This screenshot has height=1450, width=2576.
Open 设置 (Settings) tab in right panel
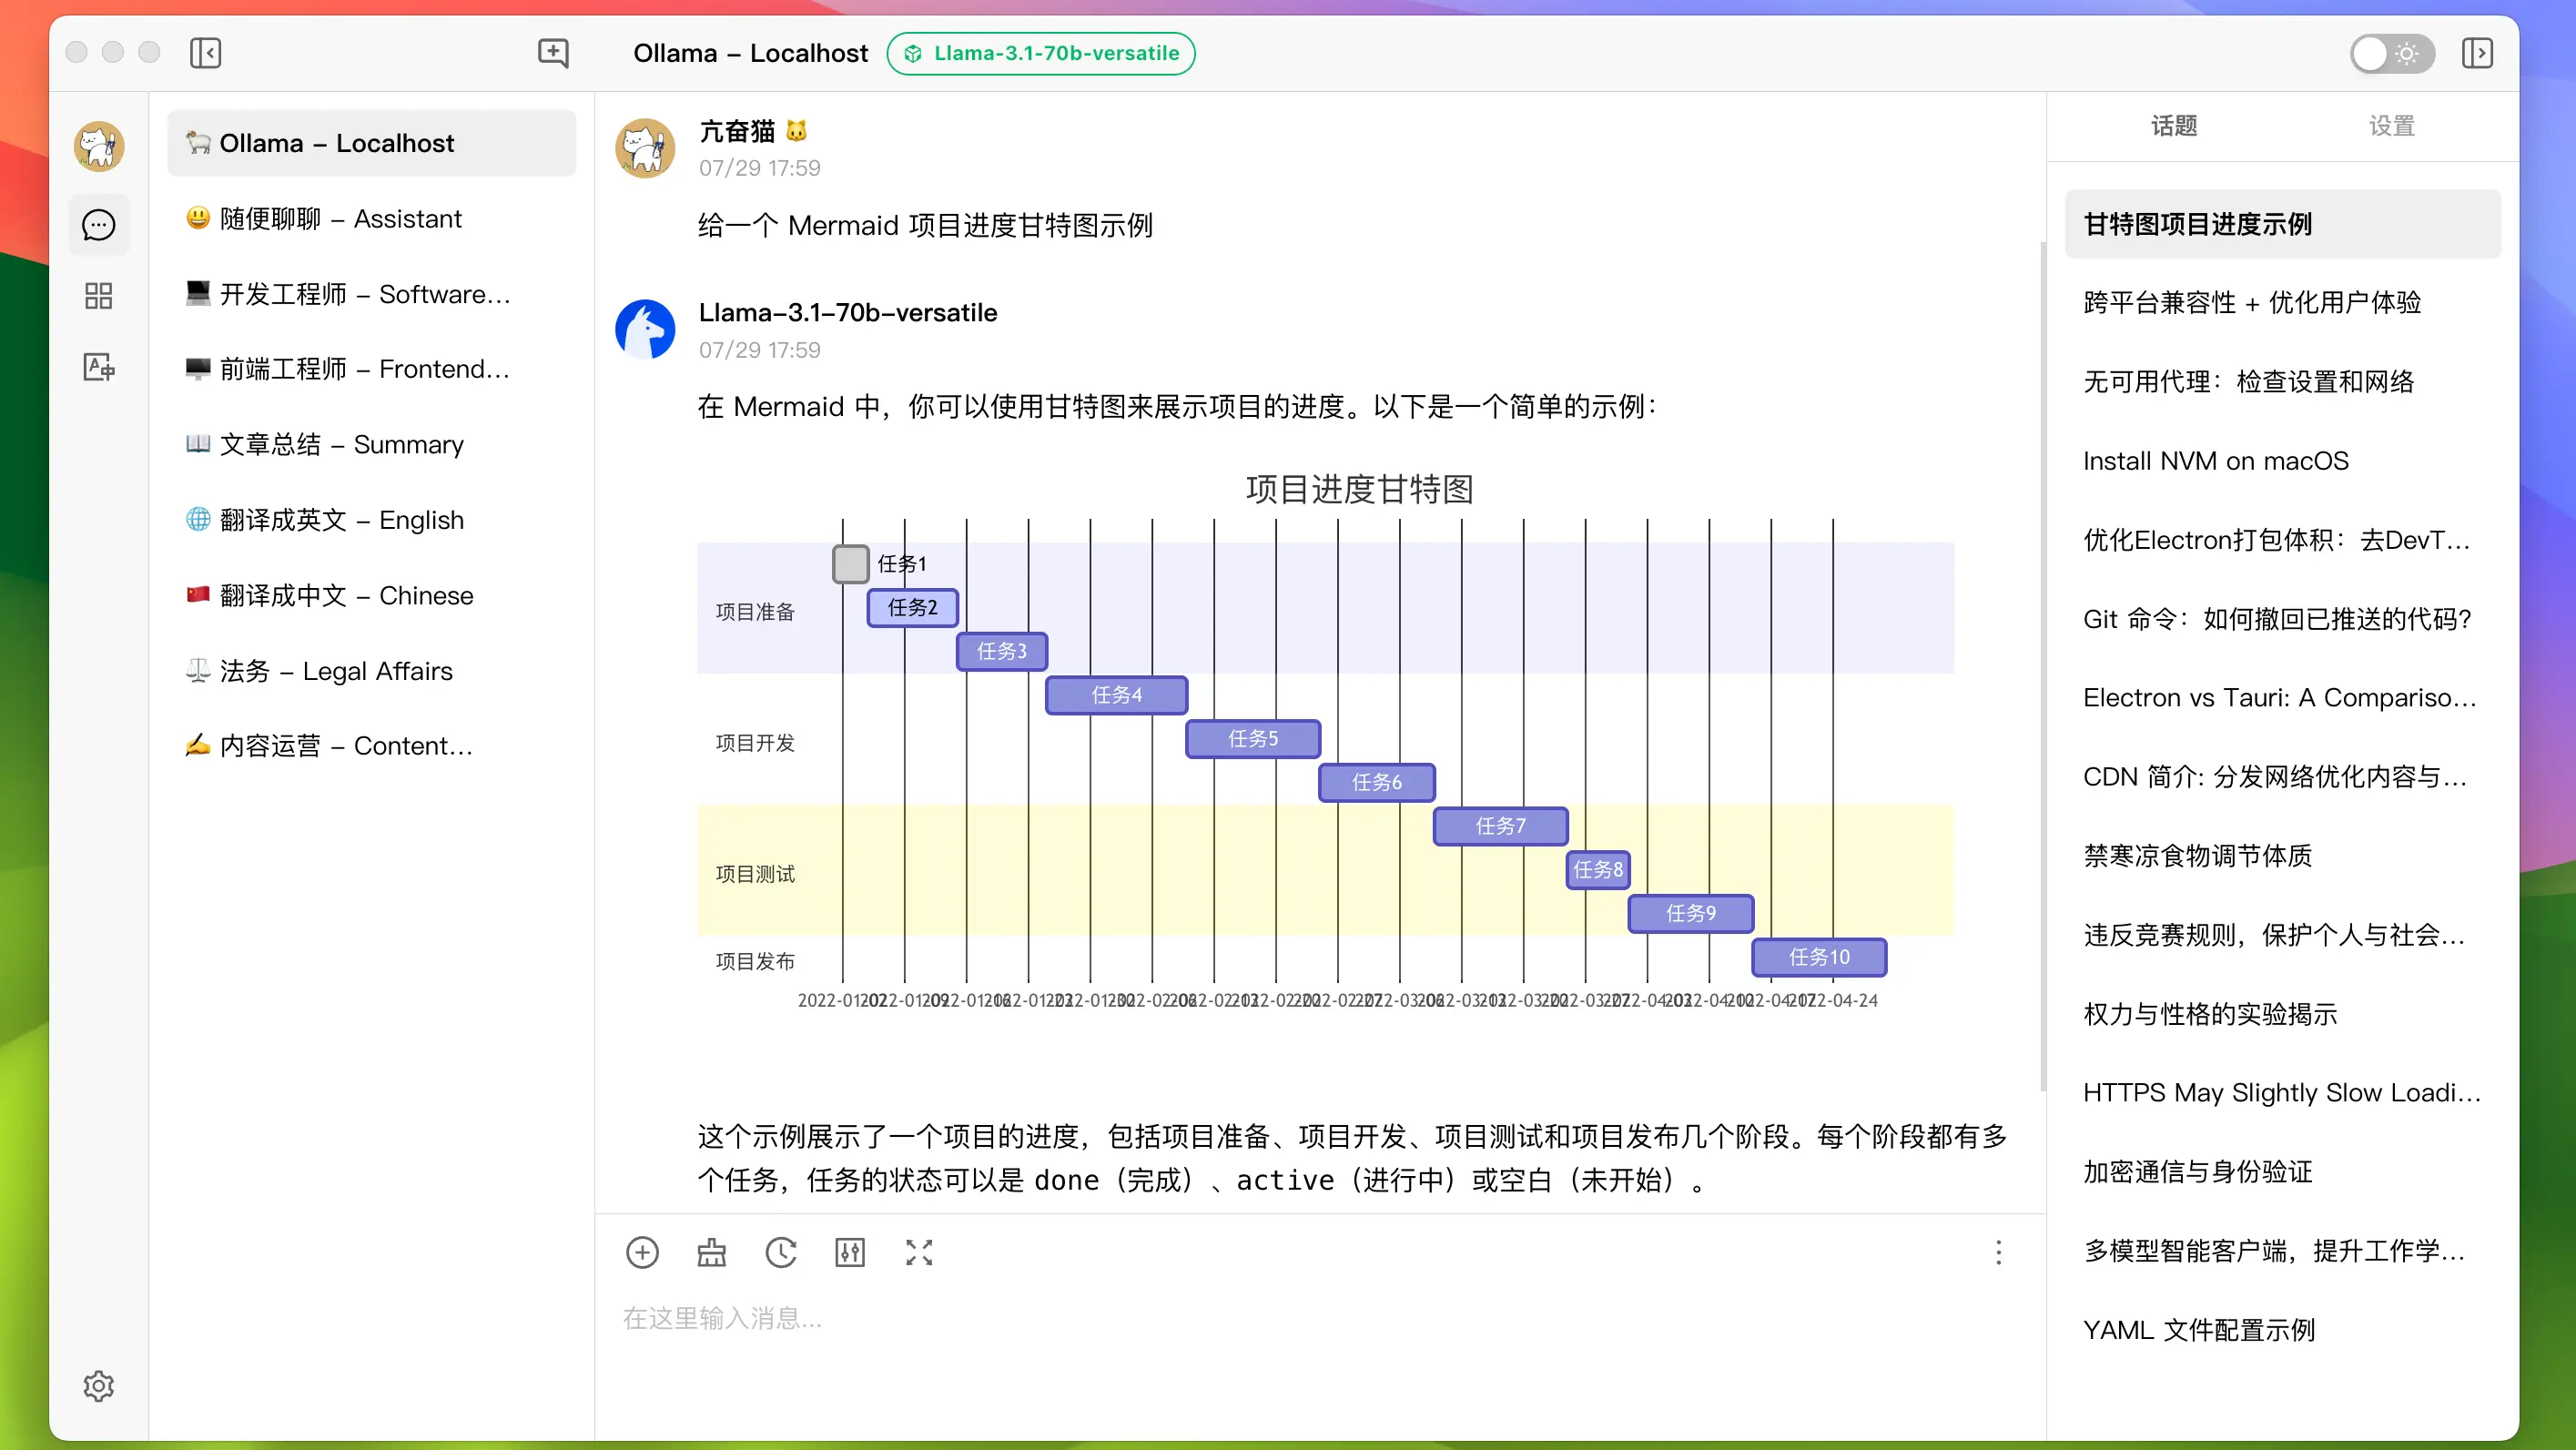click(2392, 126)
